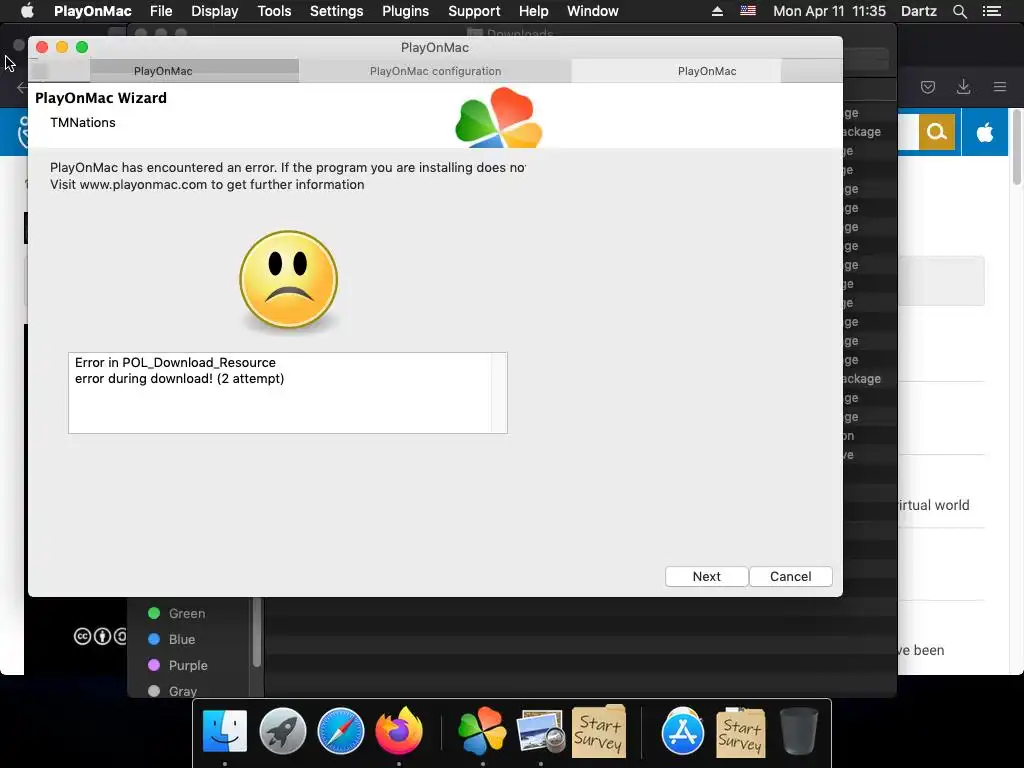Open Firefox hamburger menu

pyautogui.click(x=999, y=87)
